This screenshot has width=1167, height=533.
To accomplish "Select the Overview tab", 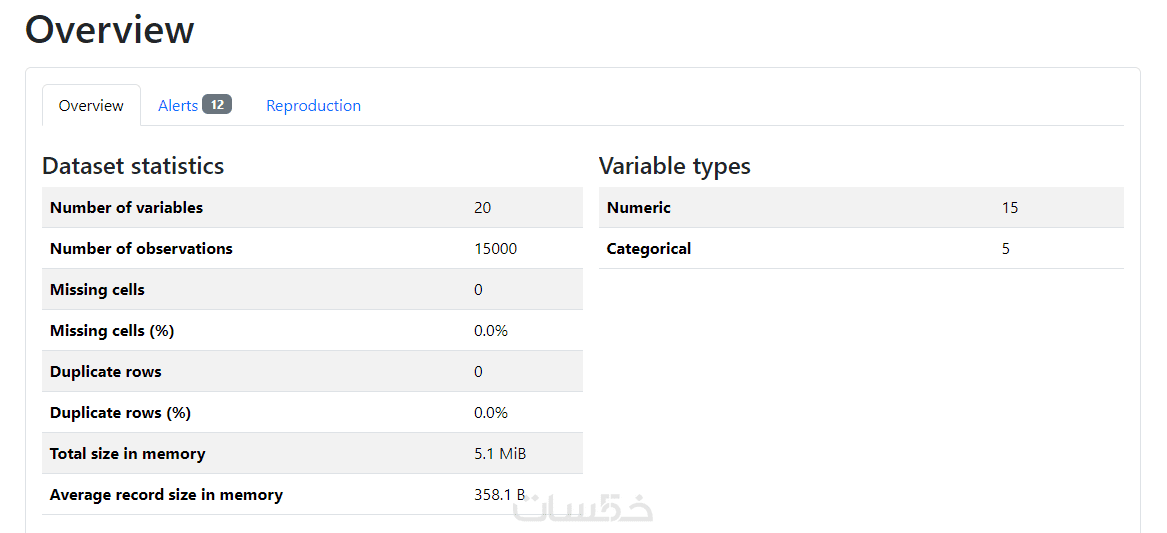I will [x=91, y=105].
